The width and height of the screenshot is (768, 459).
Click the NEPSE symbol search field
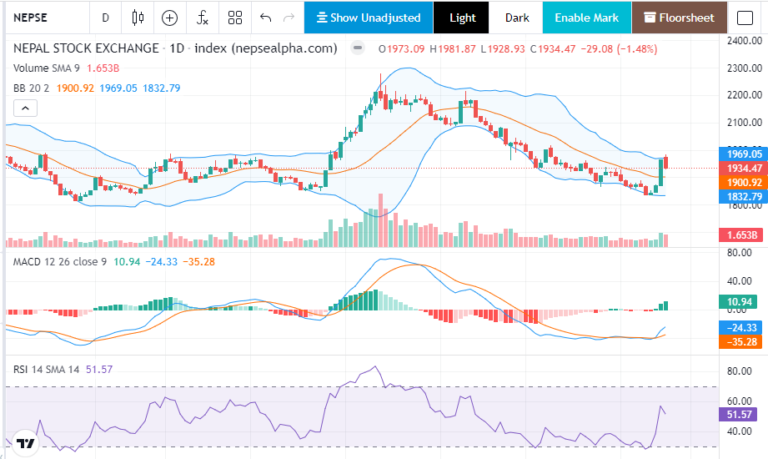(x=40, y=18)
